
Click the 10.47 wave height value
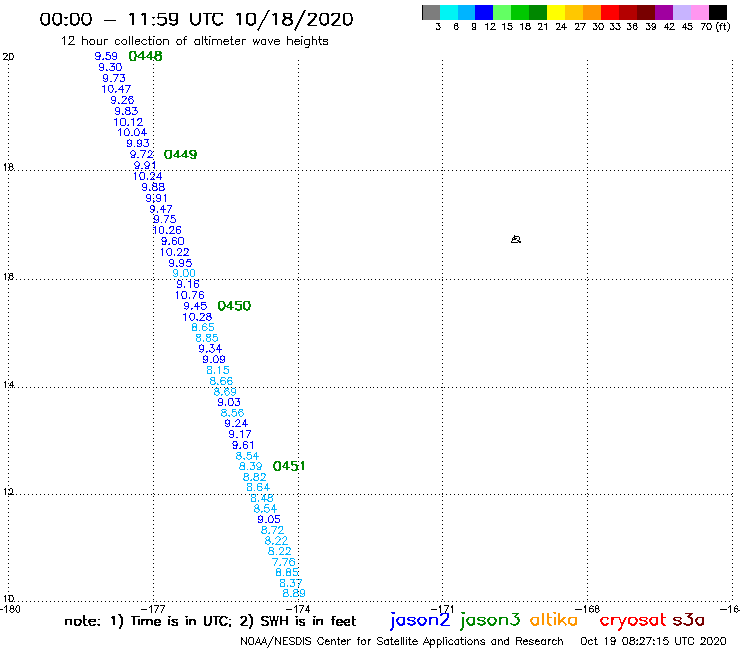click(116, 89)
